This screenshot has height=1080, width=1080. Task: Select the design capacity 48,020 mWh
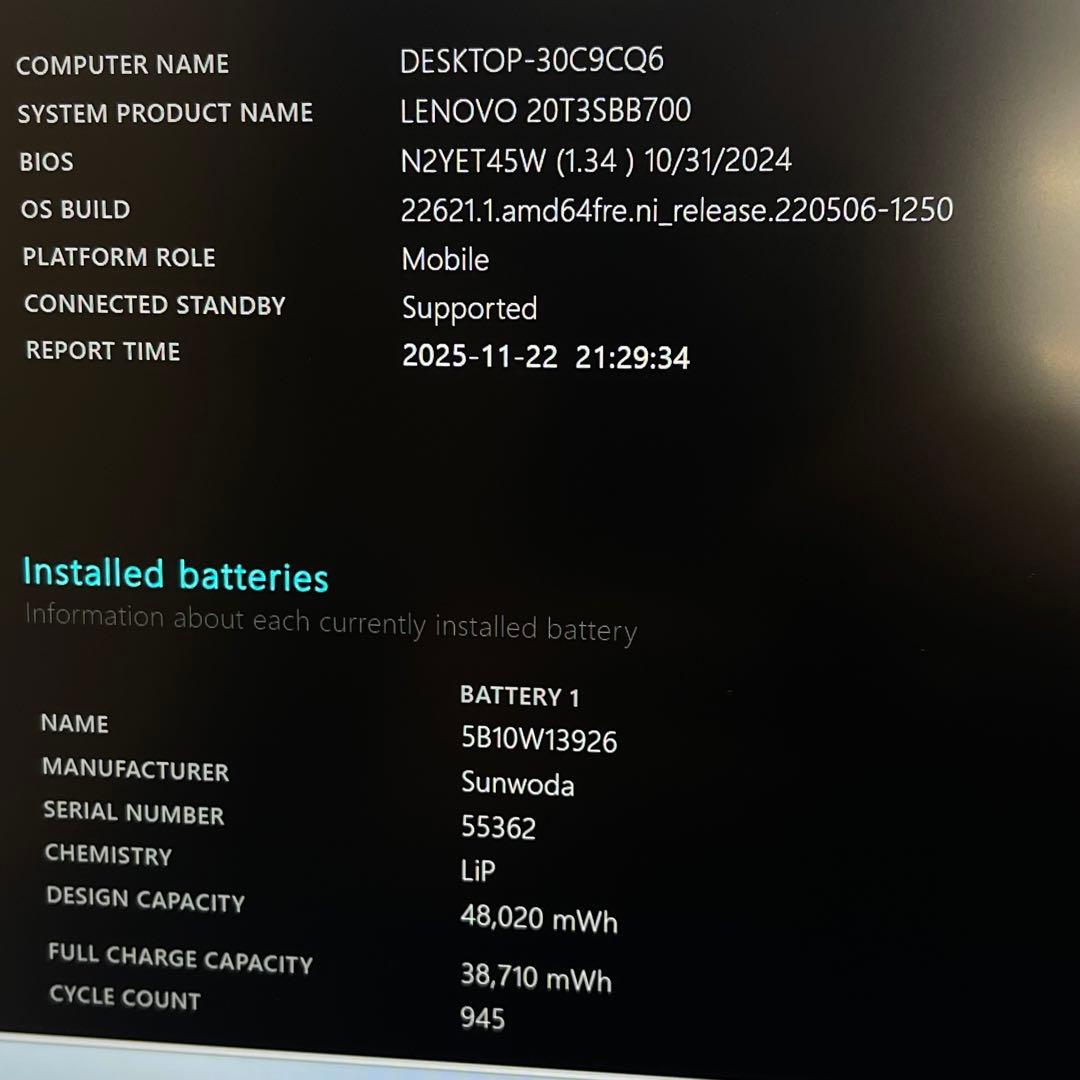537,917
